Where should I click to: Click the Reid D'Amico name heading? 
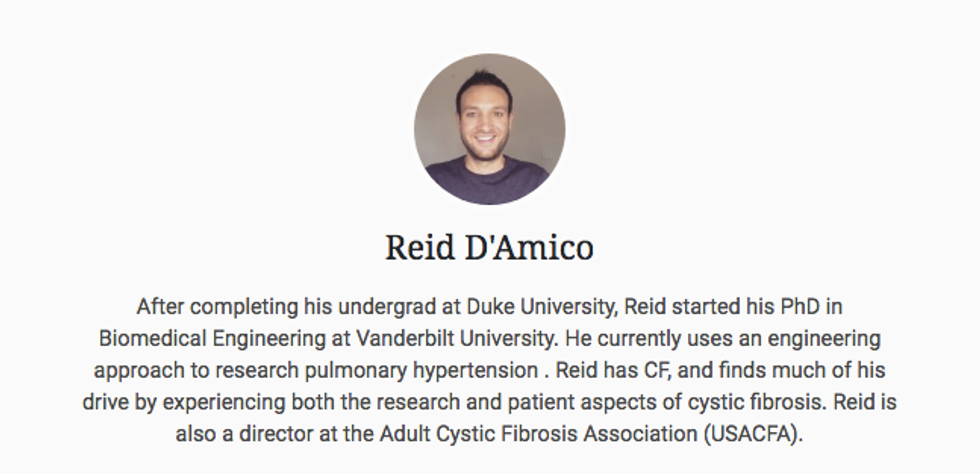pyautogui.click(x=490, y=247)
